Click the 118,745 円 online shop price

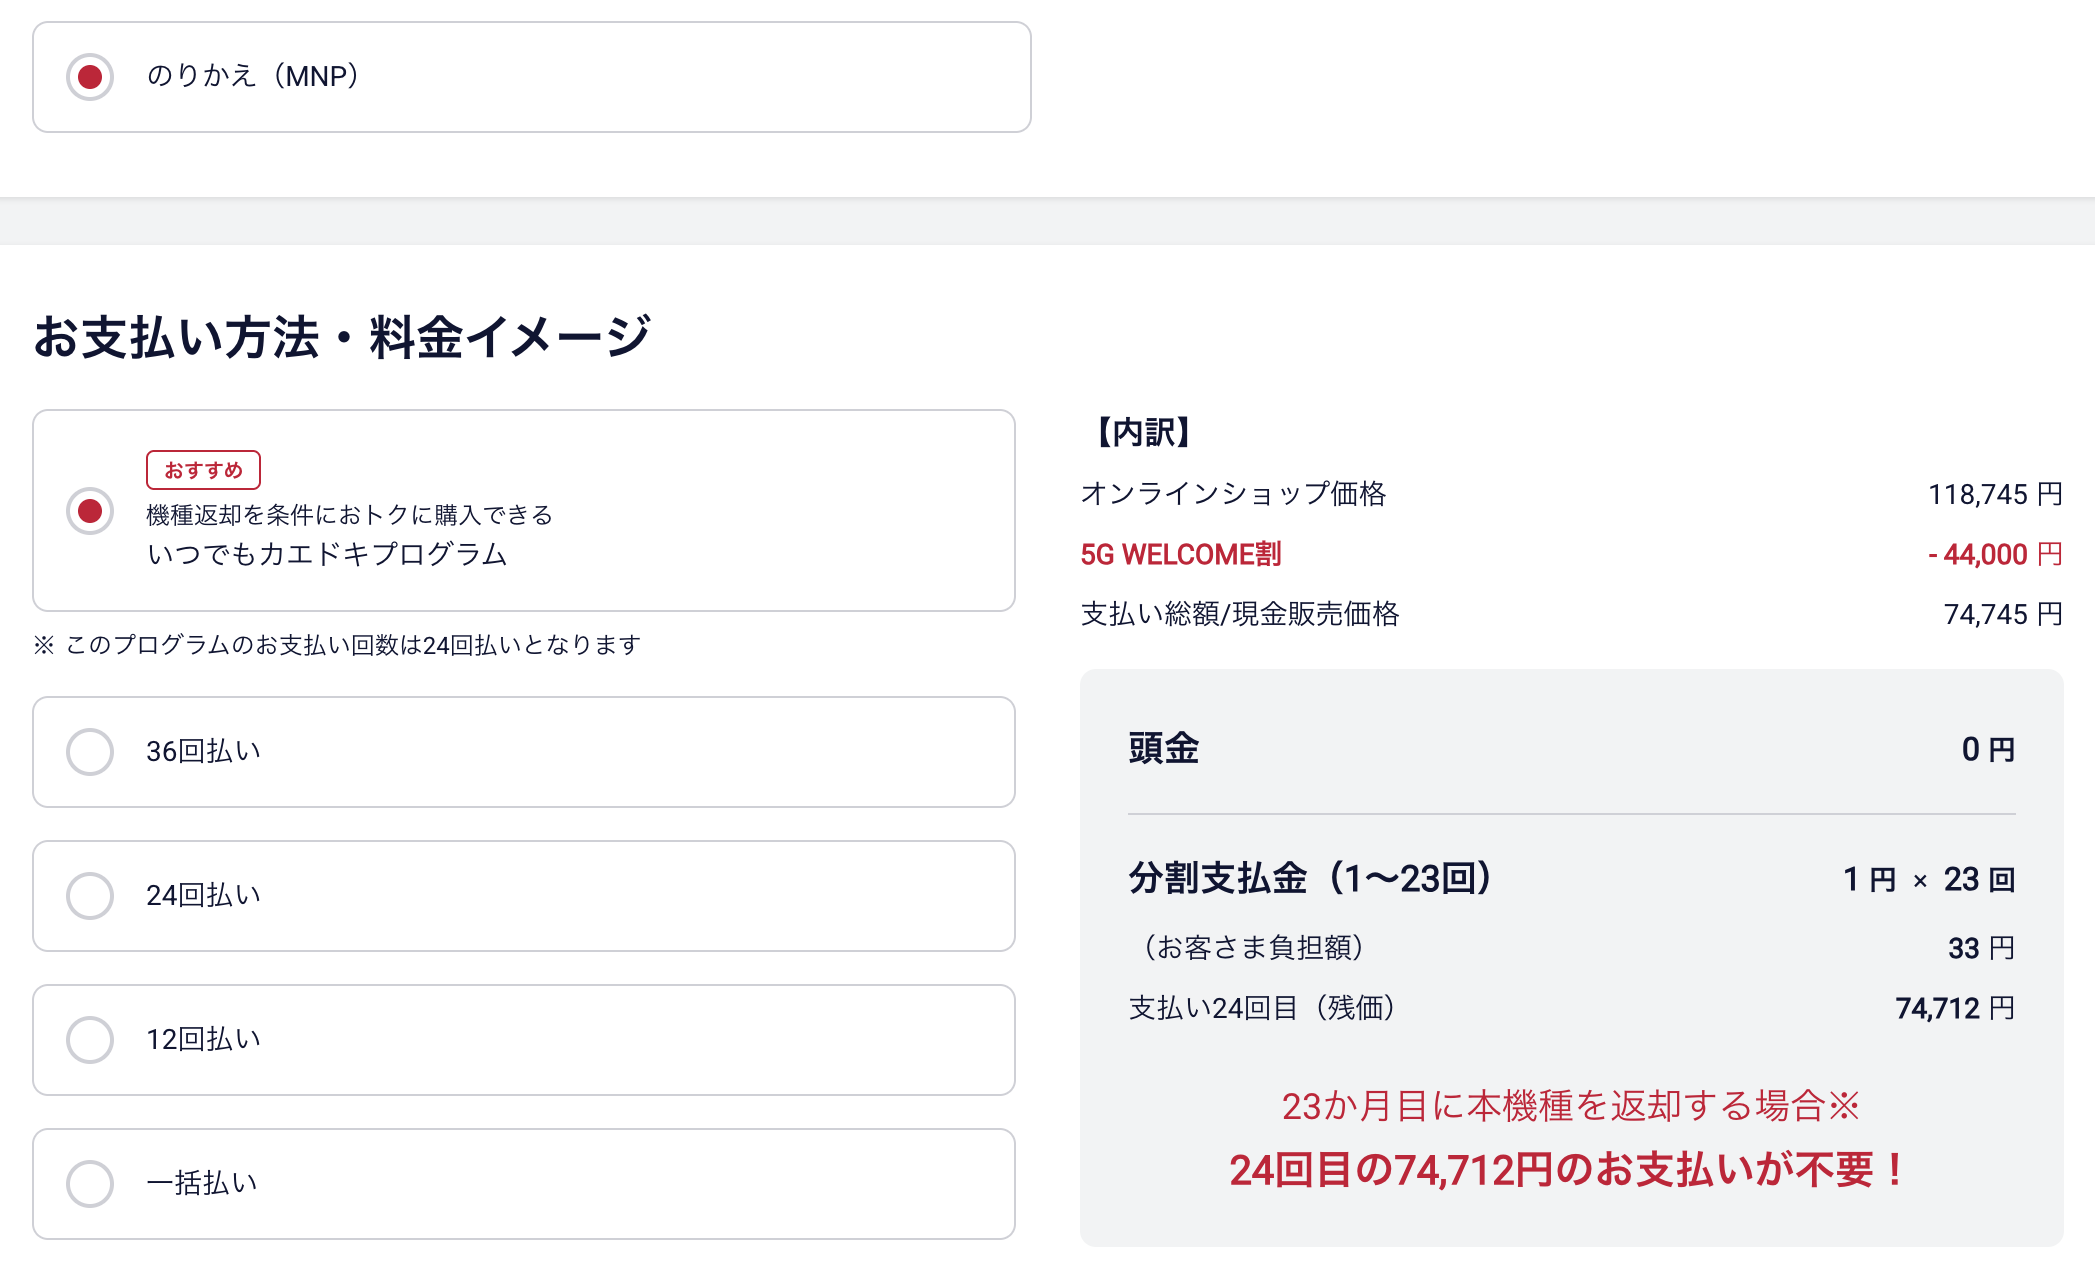click(1994, 494)
